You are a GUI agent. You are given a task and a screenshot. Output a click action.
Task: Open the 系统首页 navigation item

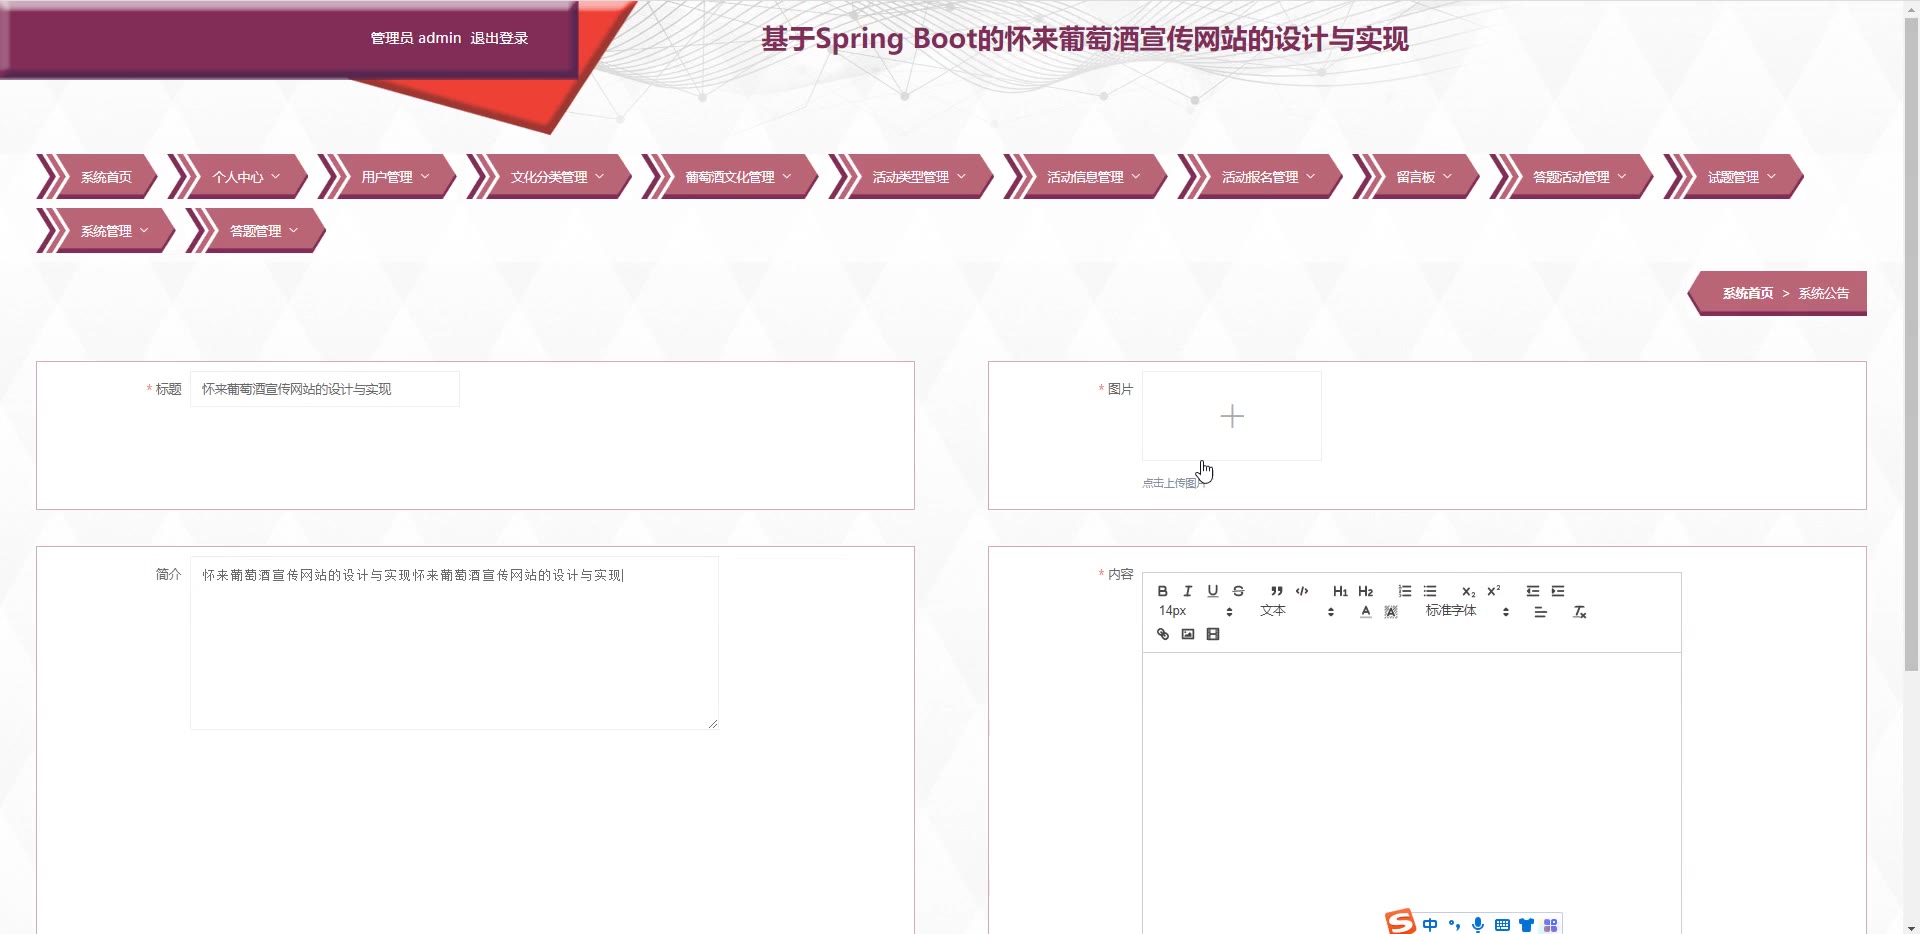98,177
